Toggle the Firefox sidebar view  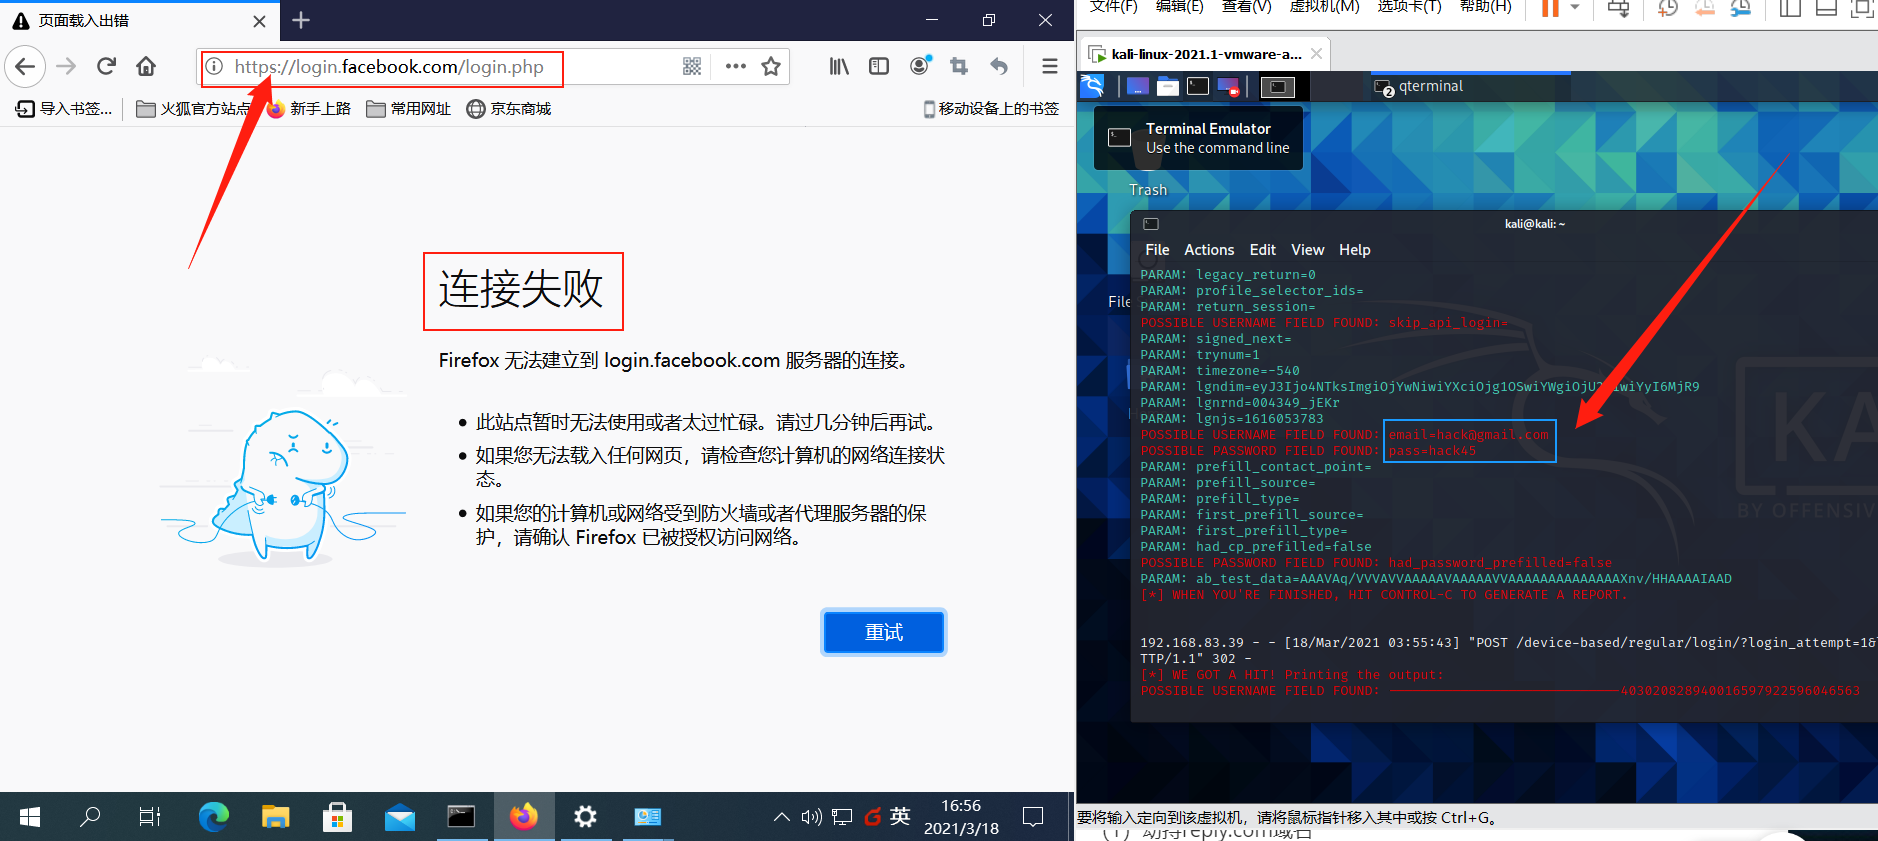[x=879, y=67]
